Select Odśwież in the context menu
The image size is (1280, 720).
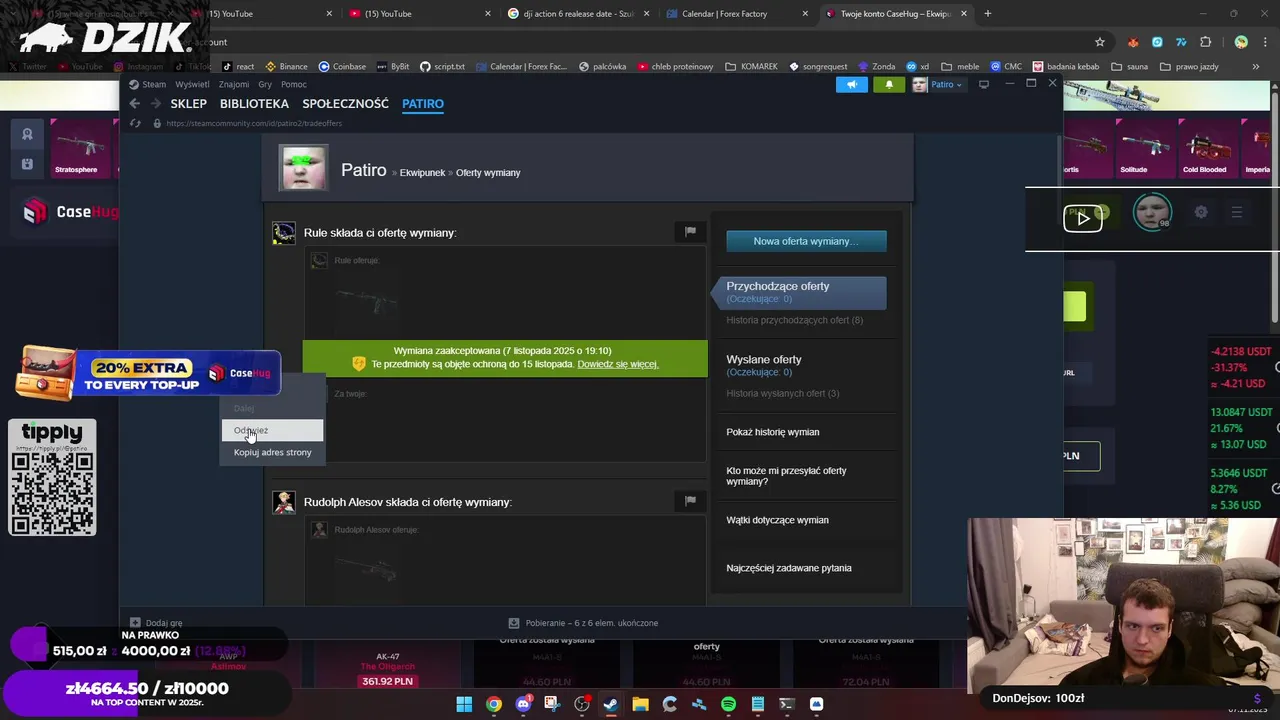[x=272, y=430]
